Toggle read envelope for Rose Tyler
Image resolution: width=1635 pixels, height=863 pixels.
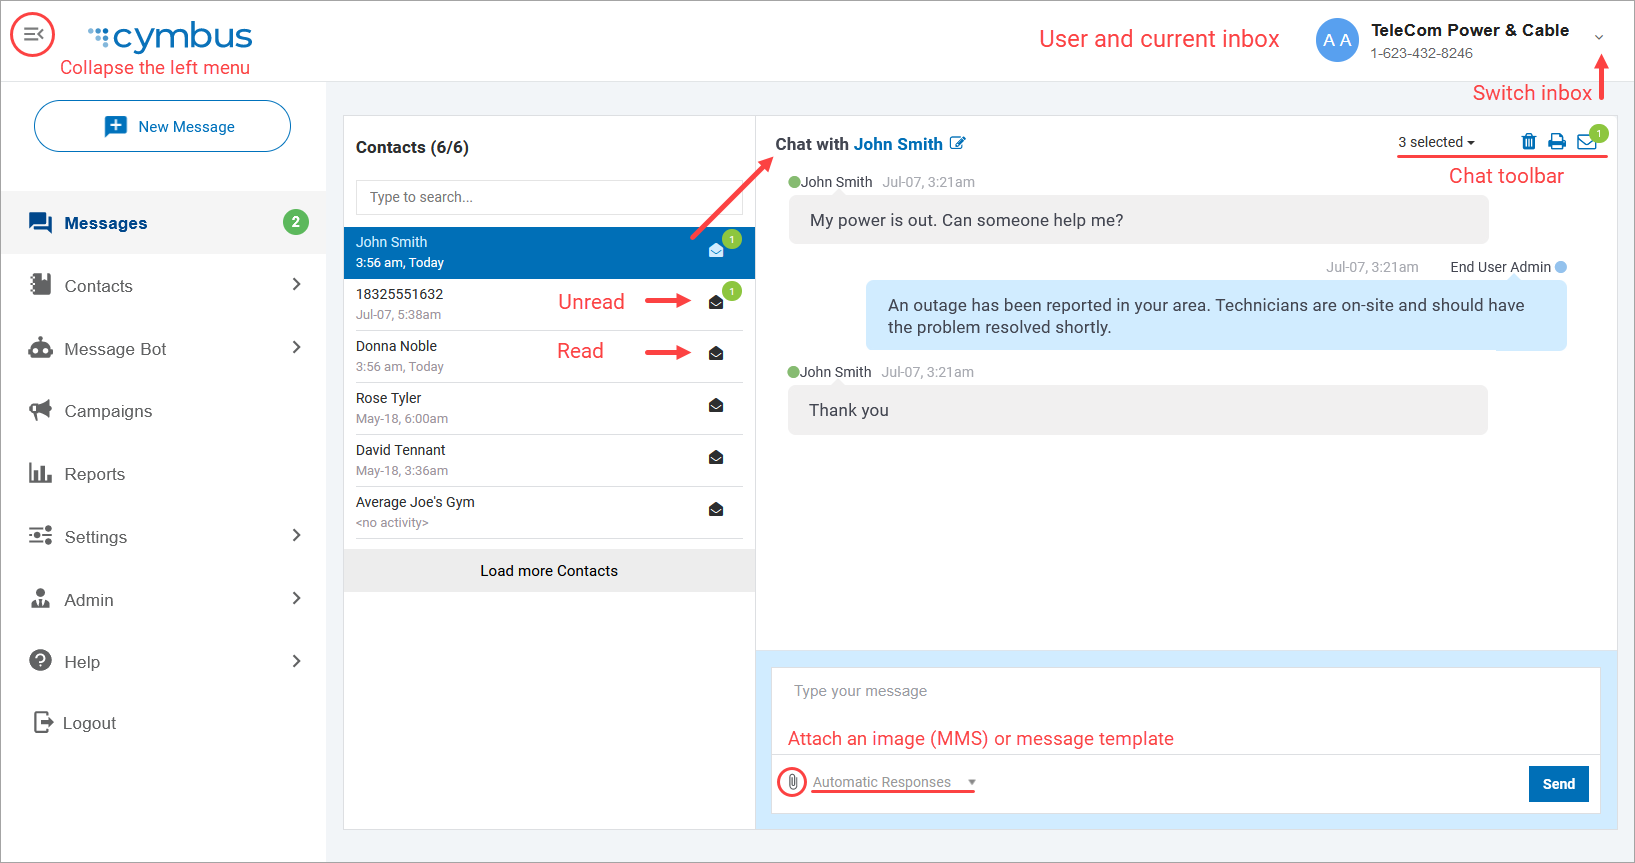click(x=716, y=406)
